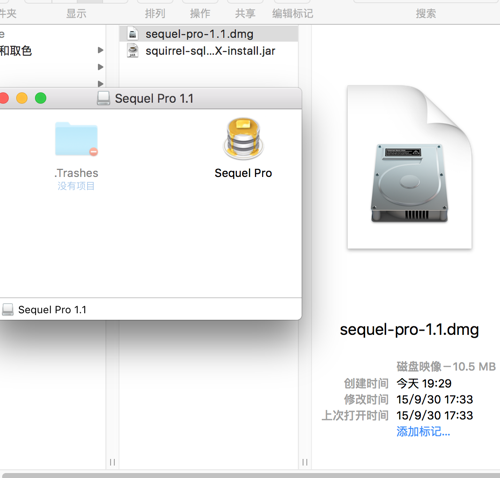The image size is (500, 478).
Task: Click the 没有项目 label under .Trashes
Action: 76,186
